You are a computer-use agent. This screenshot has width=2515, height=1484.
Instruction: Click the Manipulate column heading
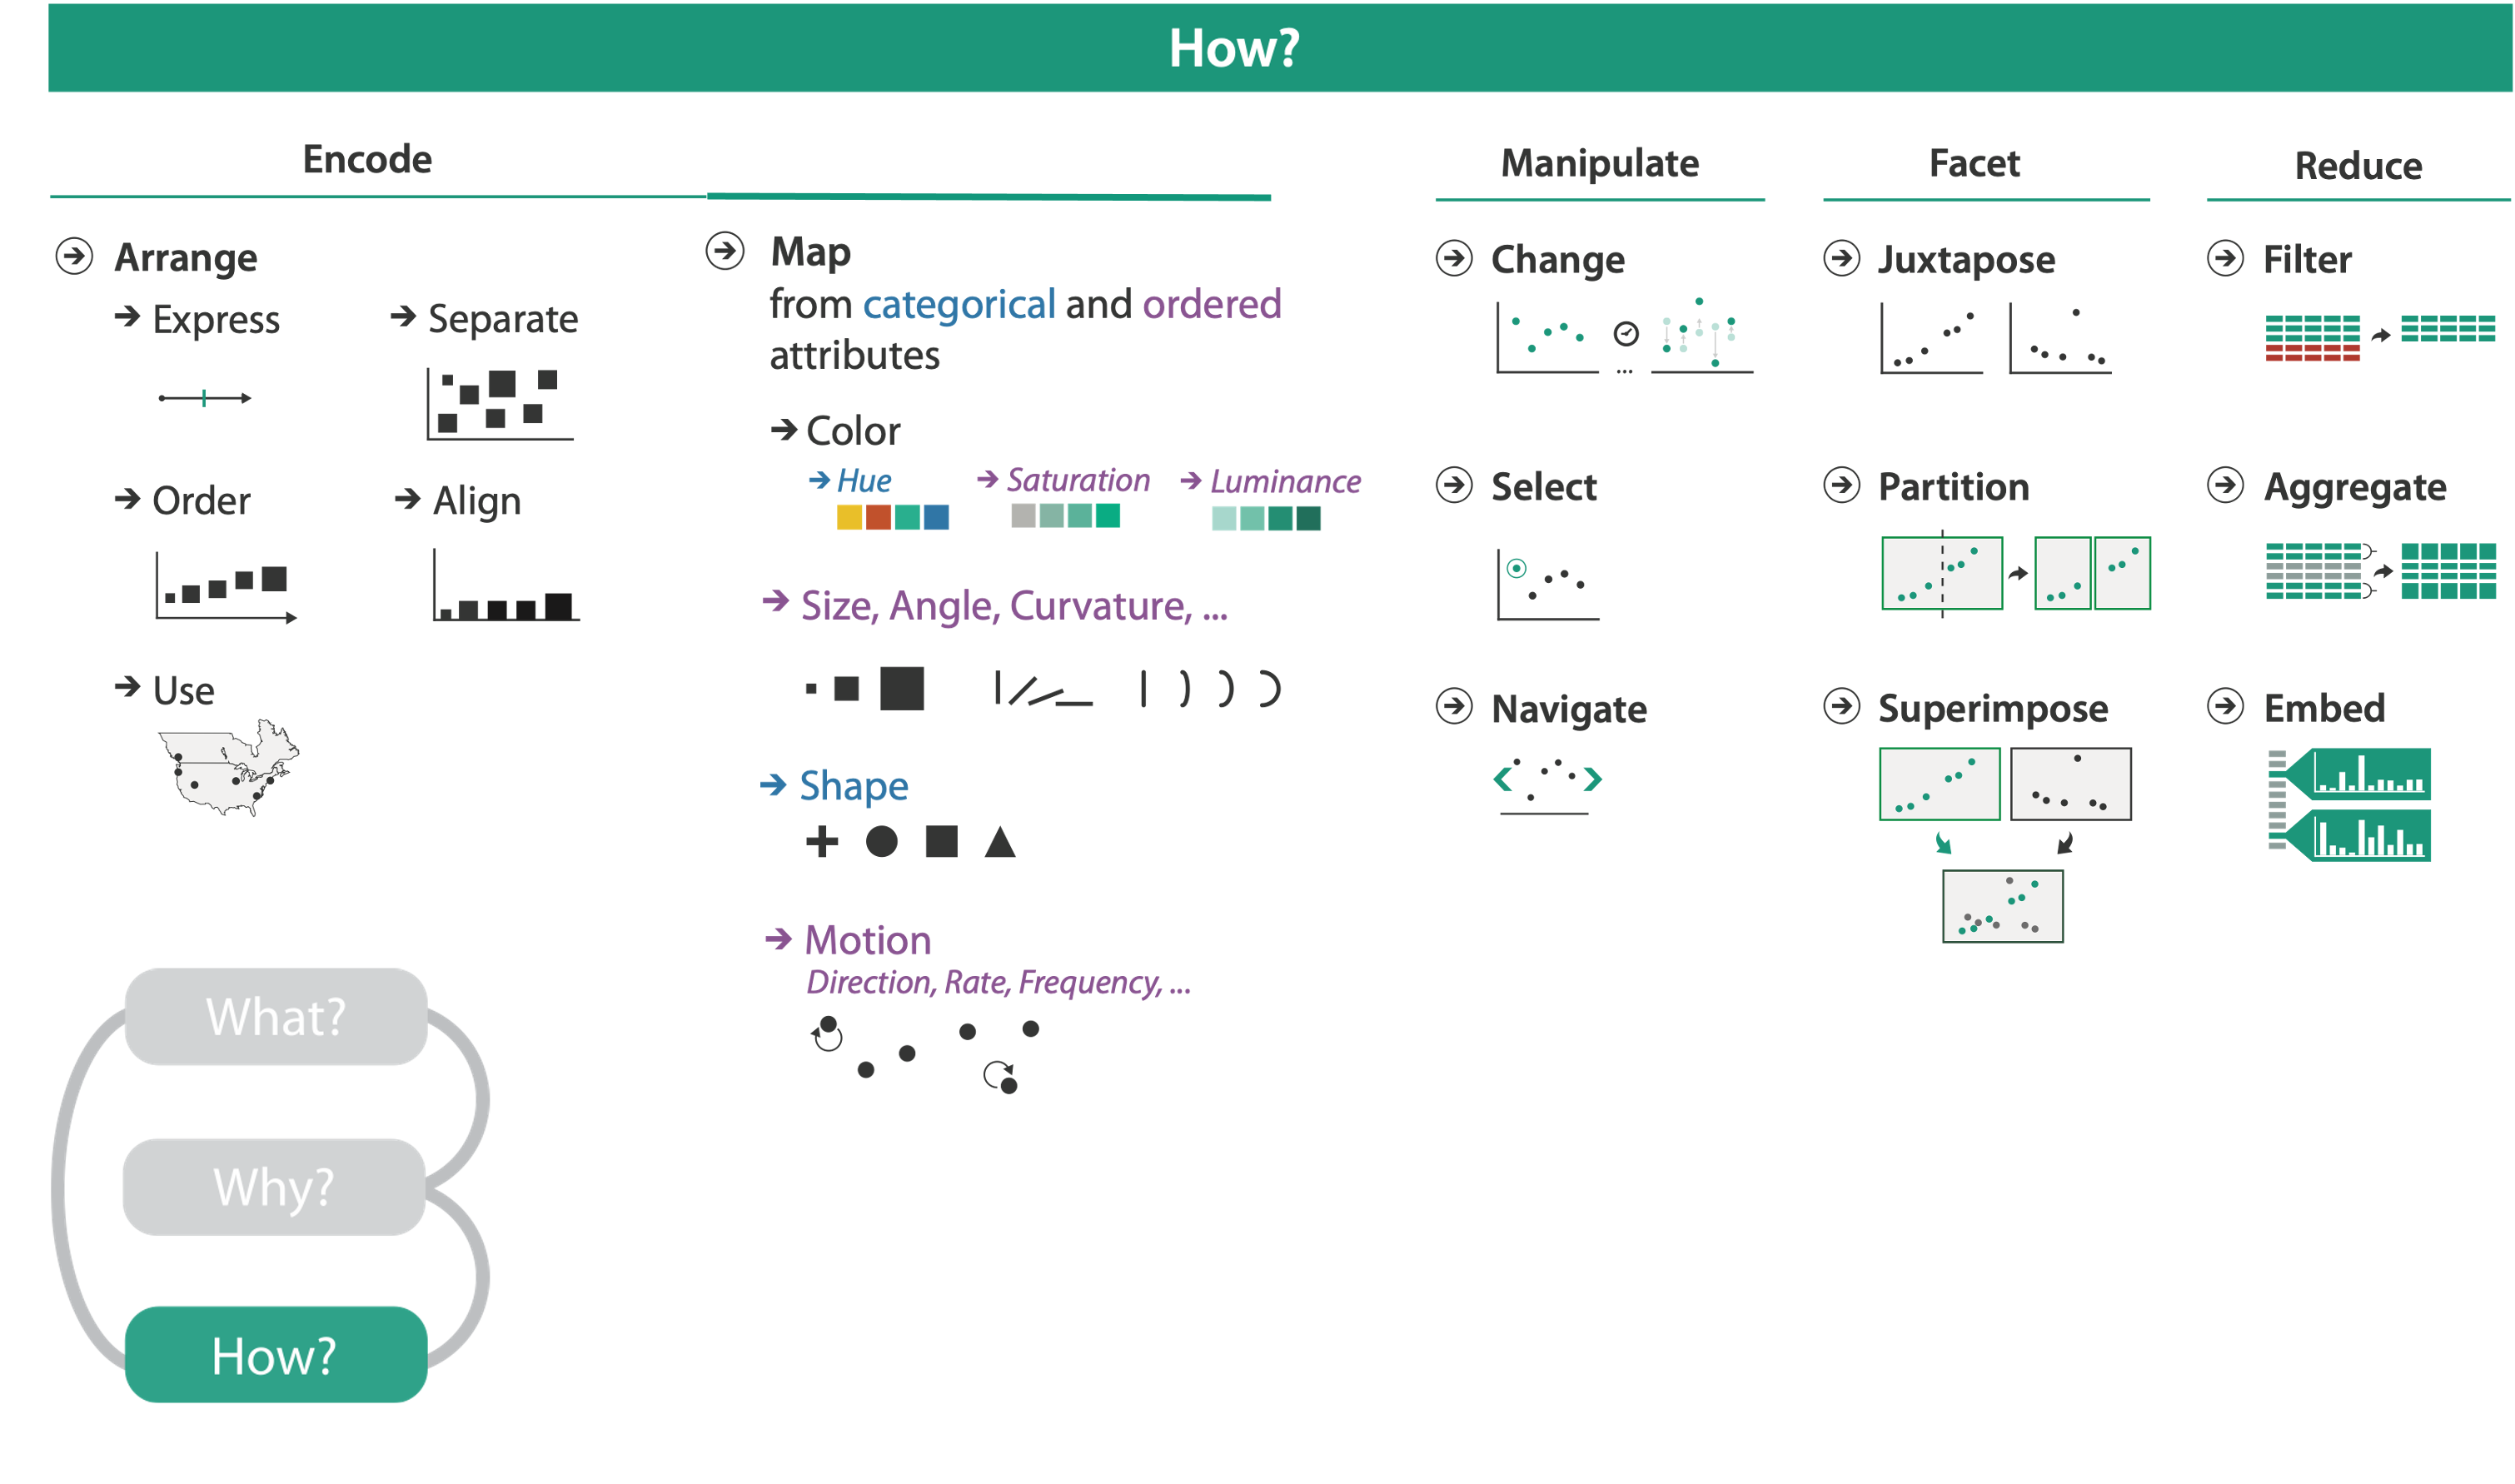click(1599, 163)
